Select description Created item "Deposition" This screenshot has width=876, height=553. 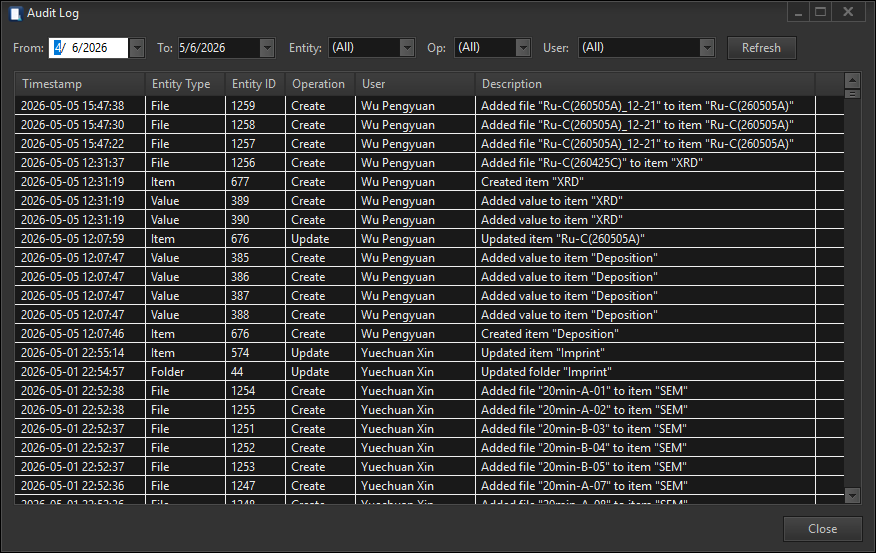[645, 333]
